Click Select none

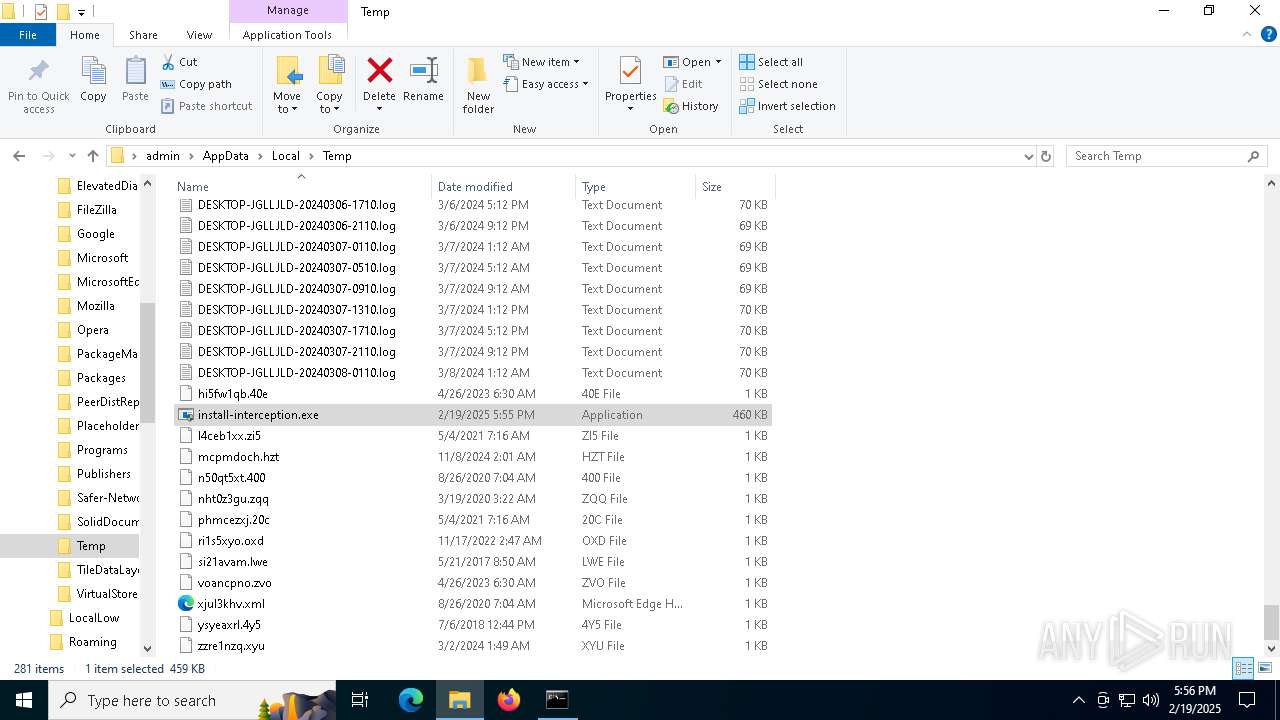778,84
